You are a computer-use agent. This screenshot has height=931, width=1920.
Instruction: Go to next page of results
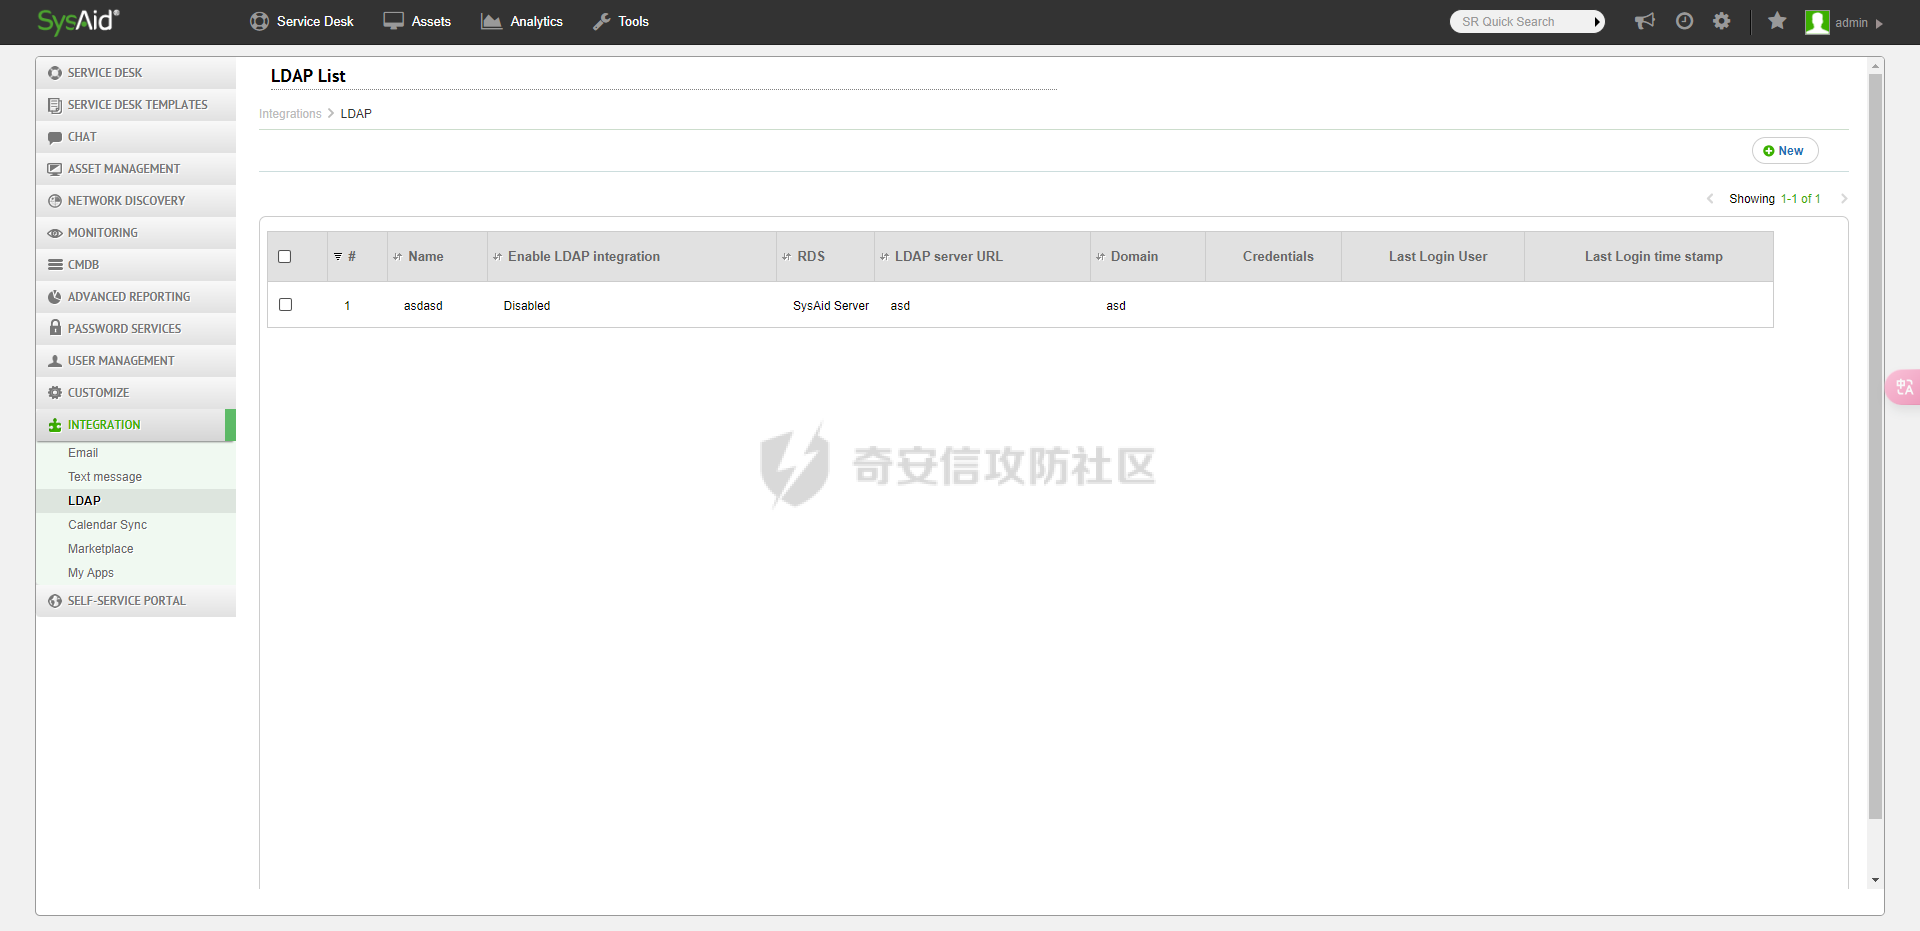pyautogui.click(x=1843, y=199)
